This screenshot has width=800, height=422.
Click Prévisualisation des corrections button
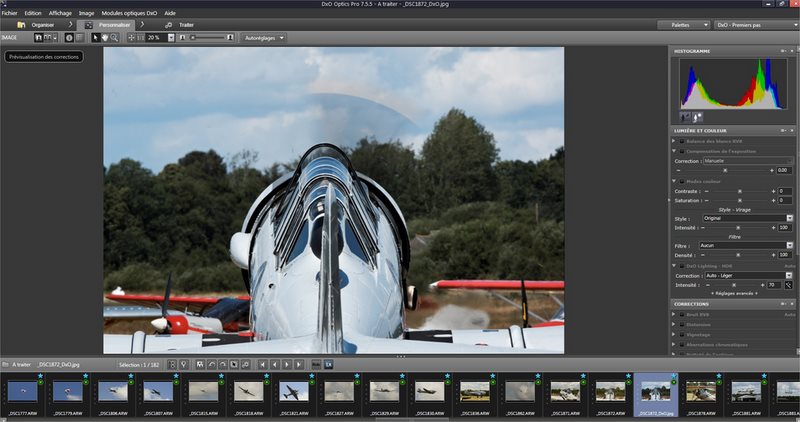44,57
